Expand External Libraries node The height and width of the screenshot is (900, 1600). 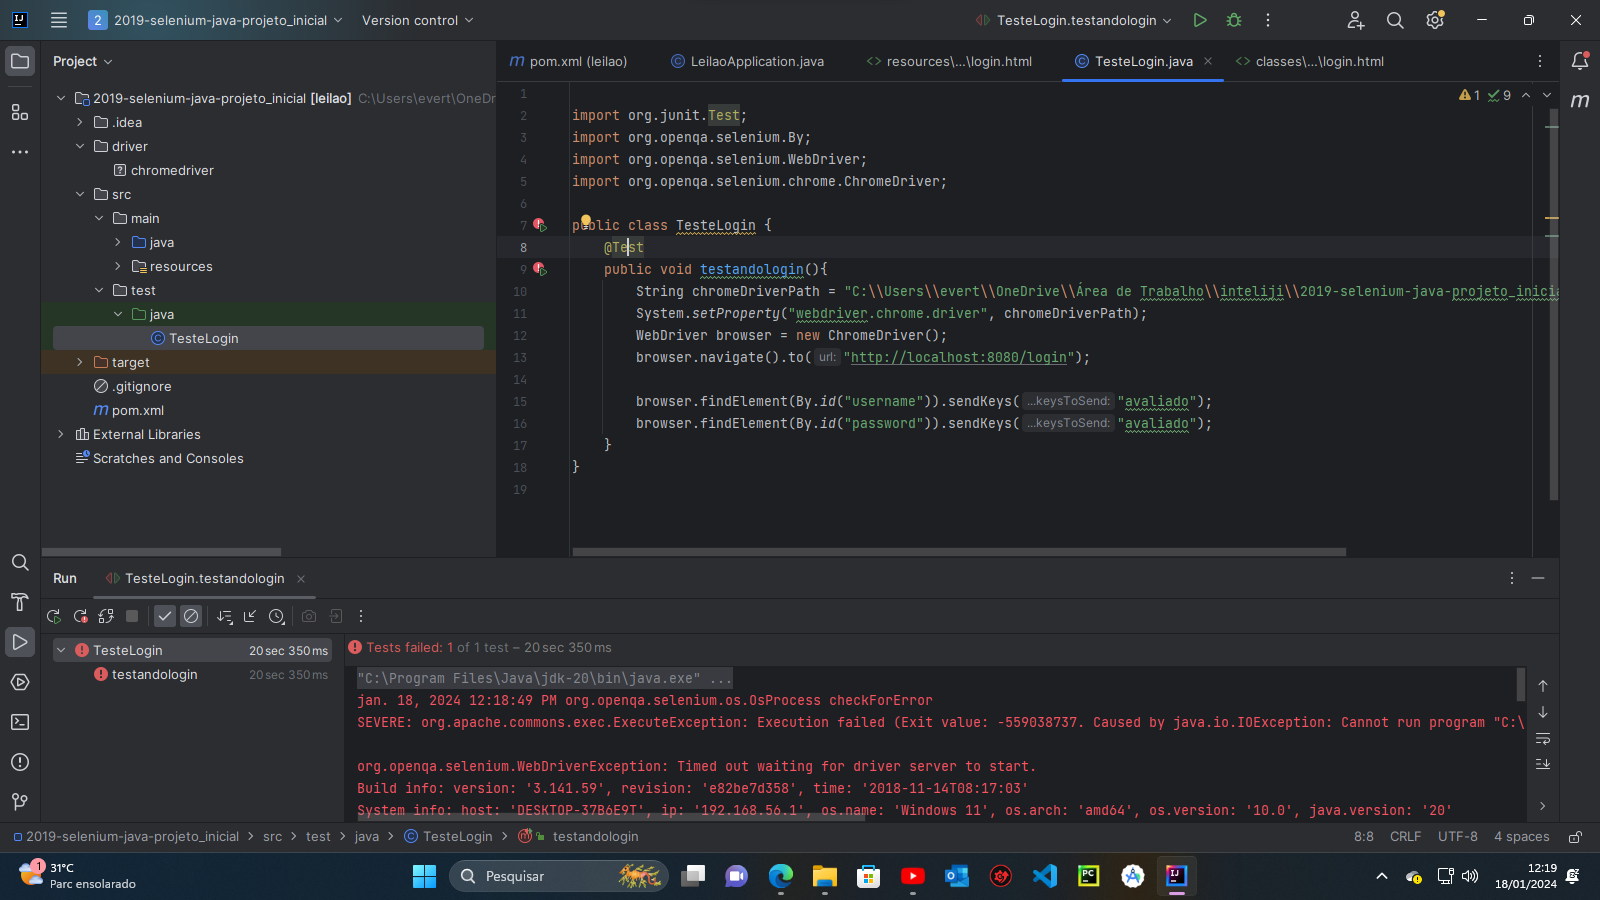(x=61, y=434)
